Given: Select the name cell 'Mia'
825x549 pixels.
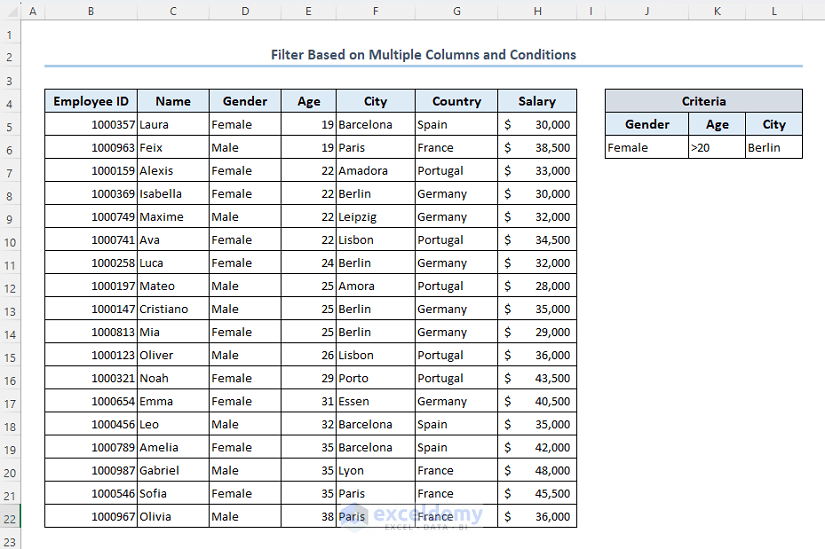Looking at the screenshot, I should pos(173,332).
